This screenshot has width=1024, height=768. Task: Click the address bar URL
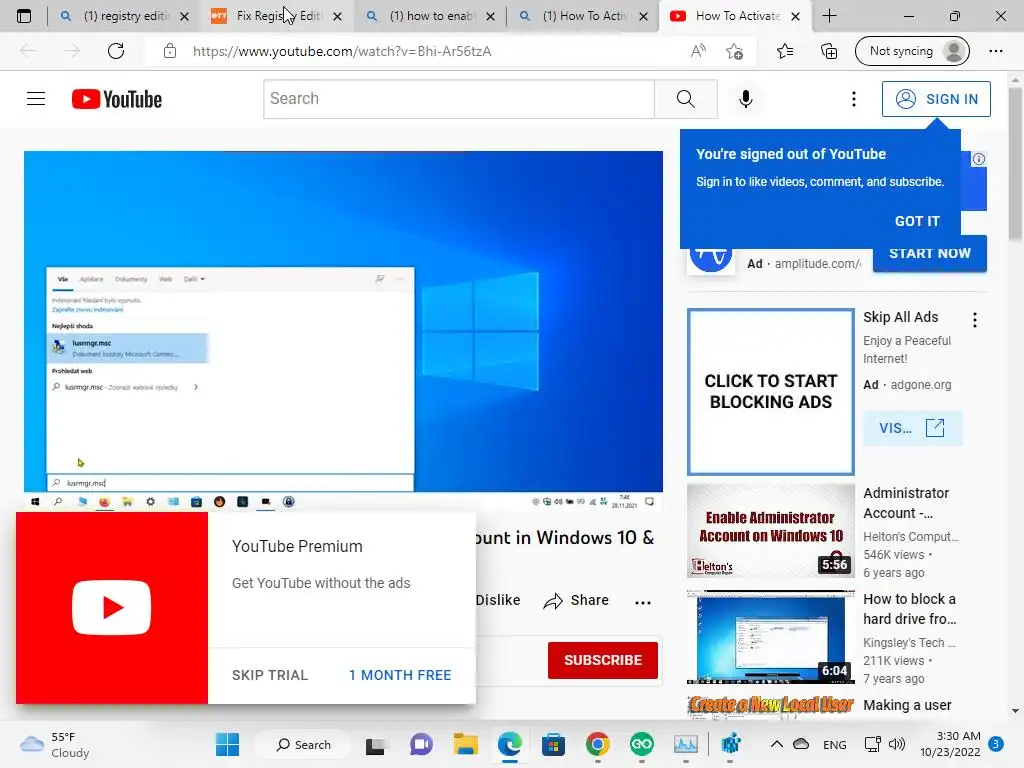coord(342,51)
